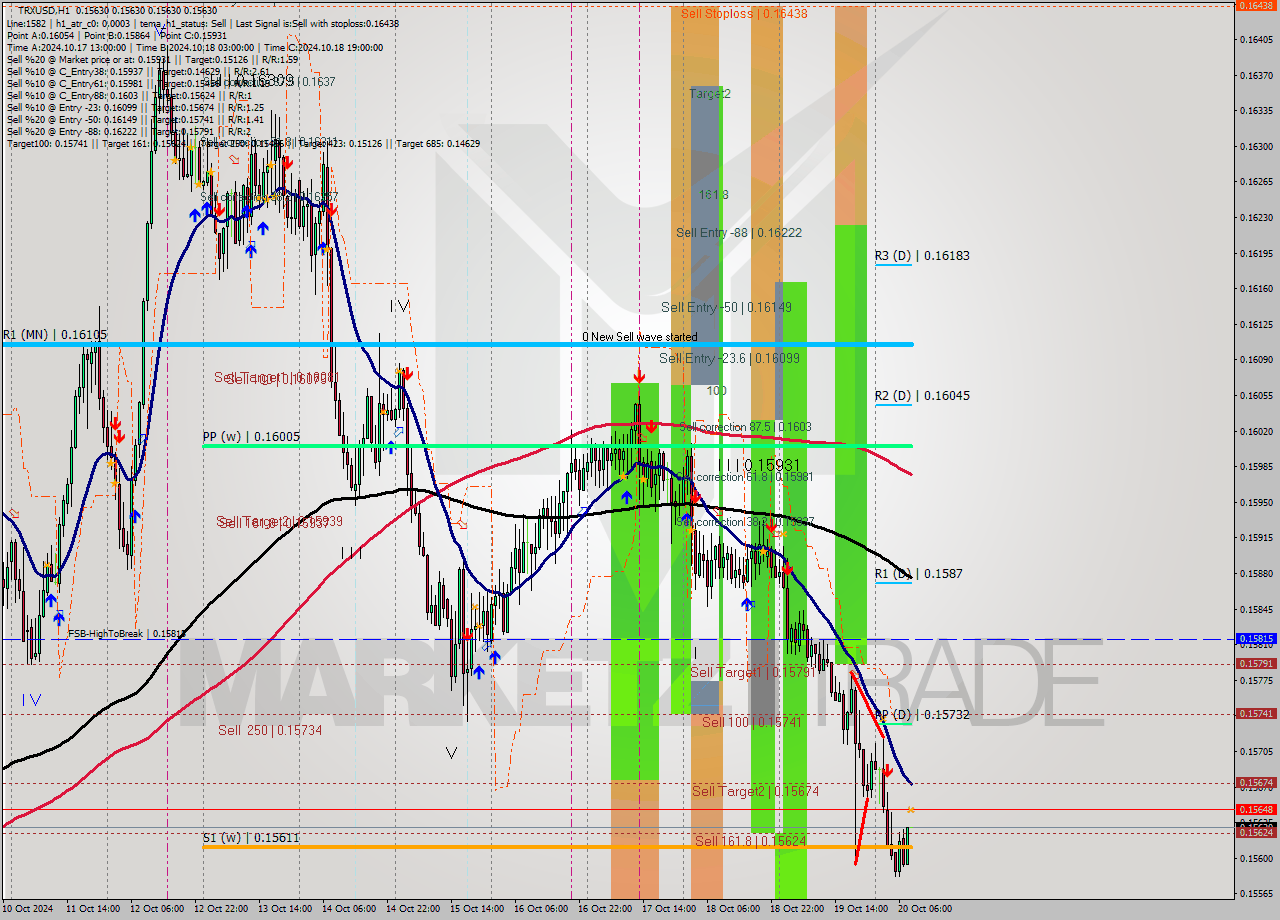The image size is (1280, 920).
Task: Click the blue 0.15815 price axis tag
Action: (1255, 638)
